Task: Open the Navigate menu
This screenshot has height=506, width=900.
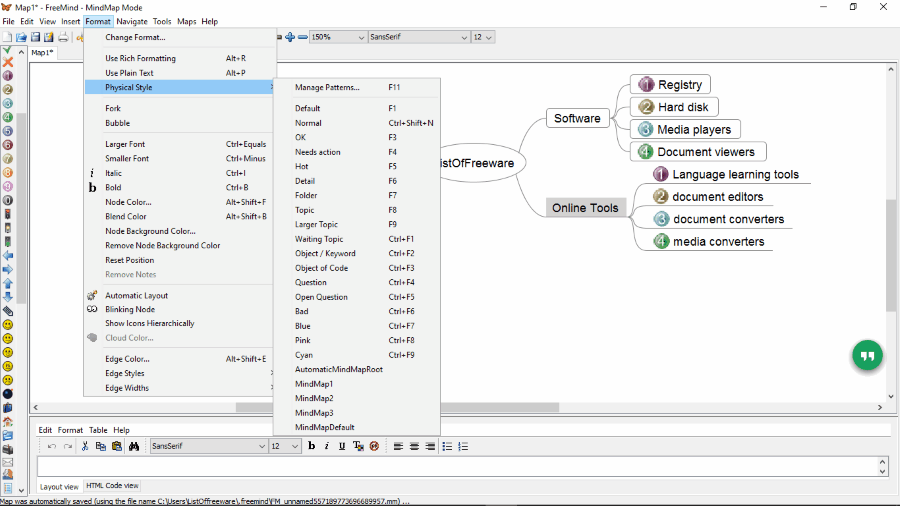Action: tap(132, 21)
